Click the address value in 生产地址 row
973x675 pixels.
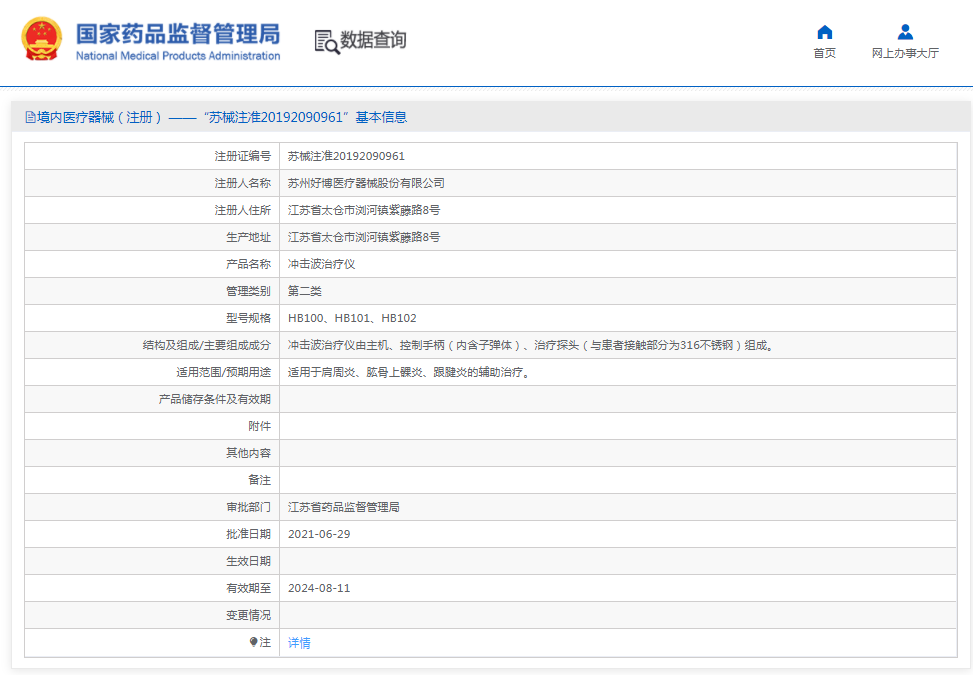pyautogui.click(x=364, y=237)
